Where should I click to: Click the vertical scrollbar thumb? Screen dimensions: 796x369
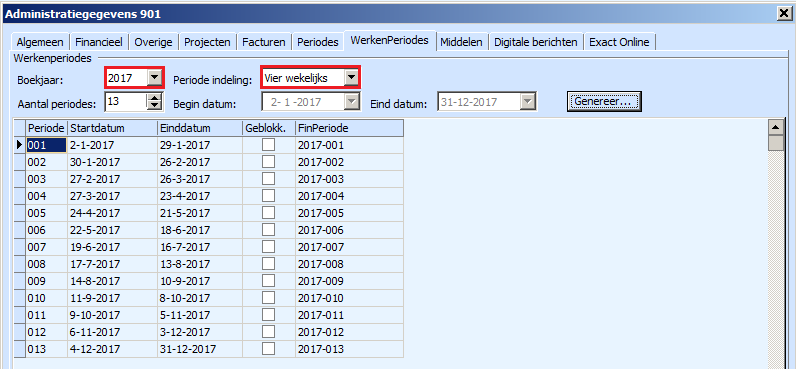[777, 142]
